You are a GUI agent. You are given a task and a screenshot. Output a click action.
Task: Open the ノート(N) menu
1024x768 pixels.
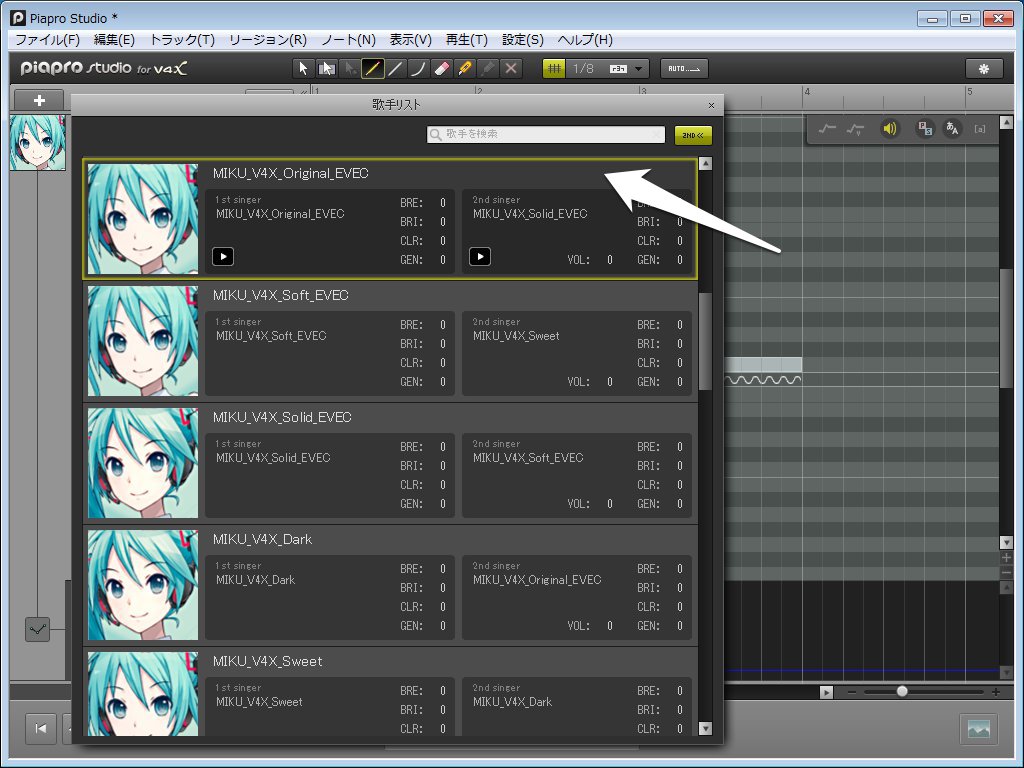point(348,40)
